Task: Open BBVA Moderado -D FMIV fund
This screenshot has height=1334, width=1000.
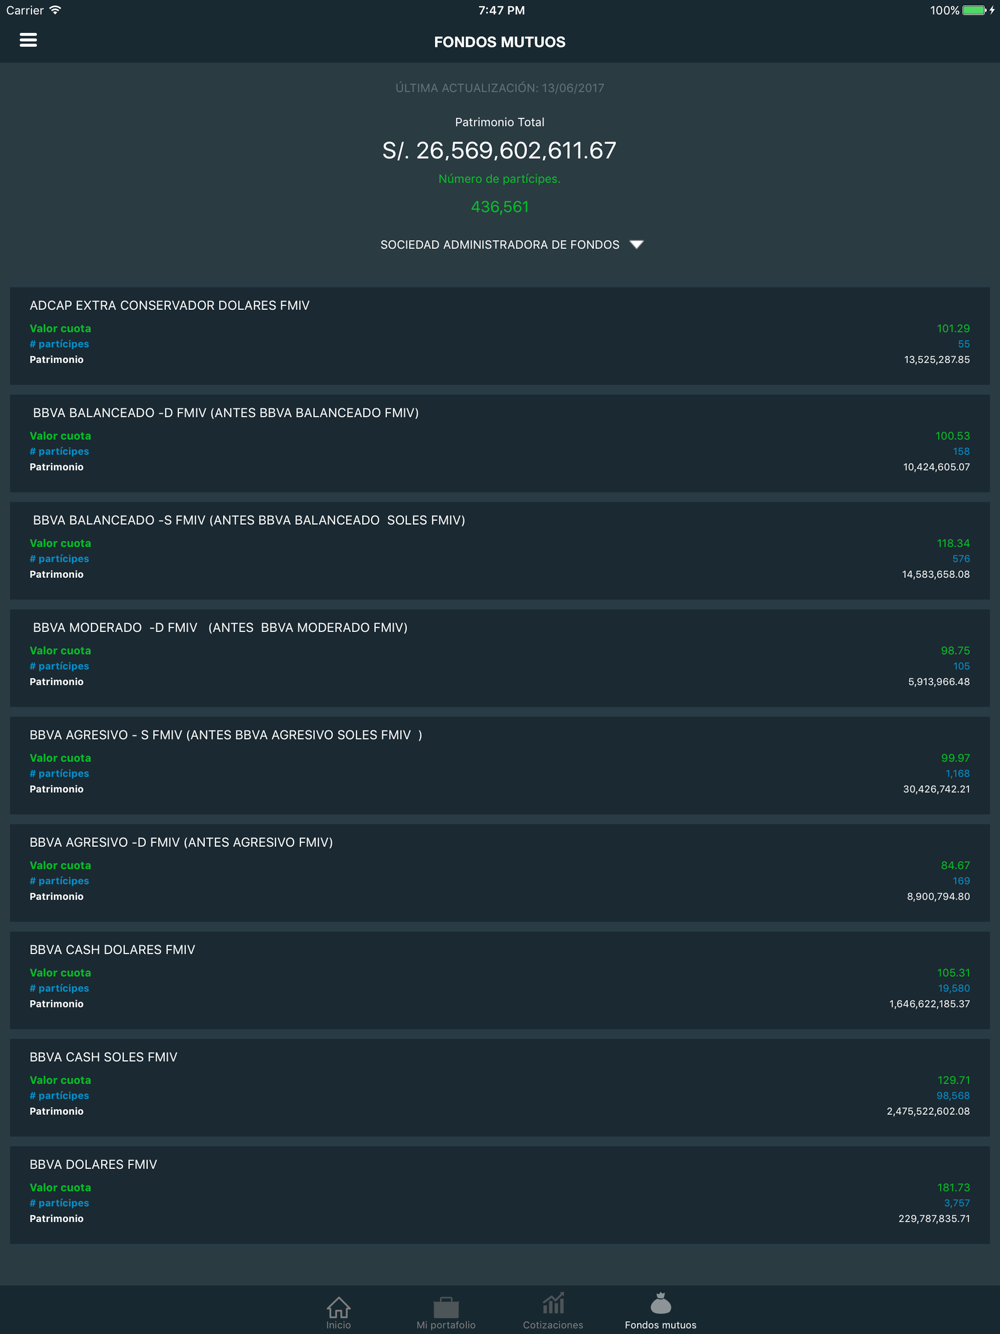Action: click(500, 658)
